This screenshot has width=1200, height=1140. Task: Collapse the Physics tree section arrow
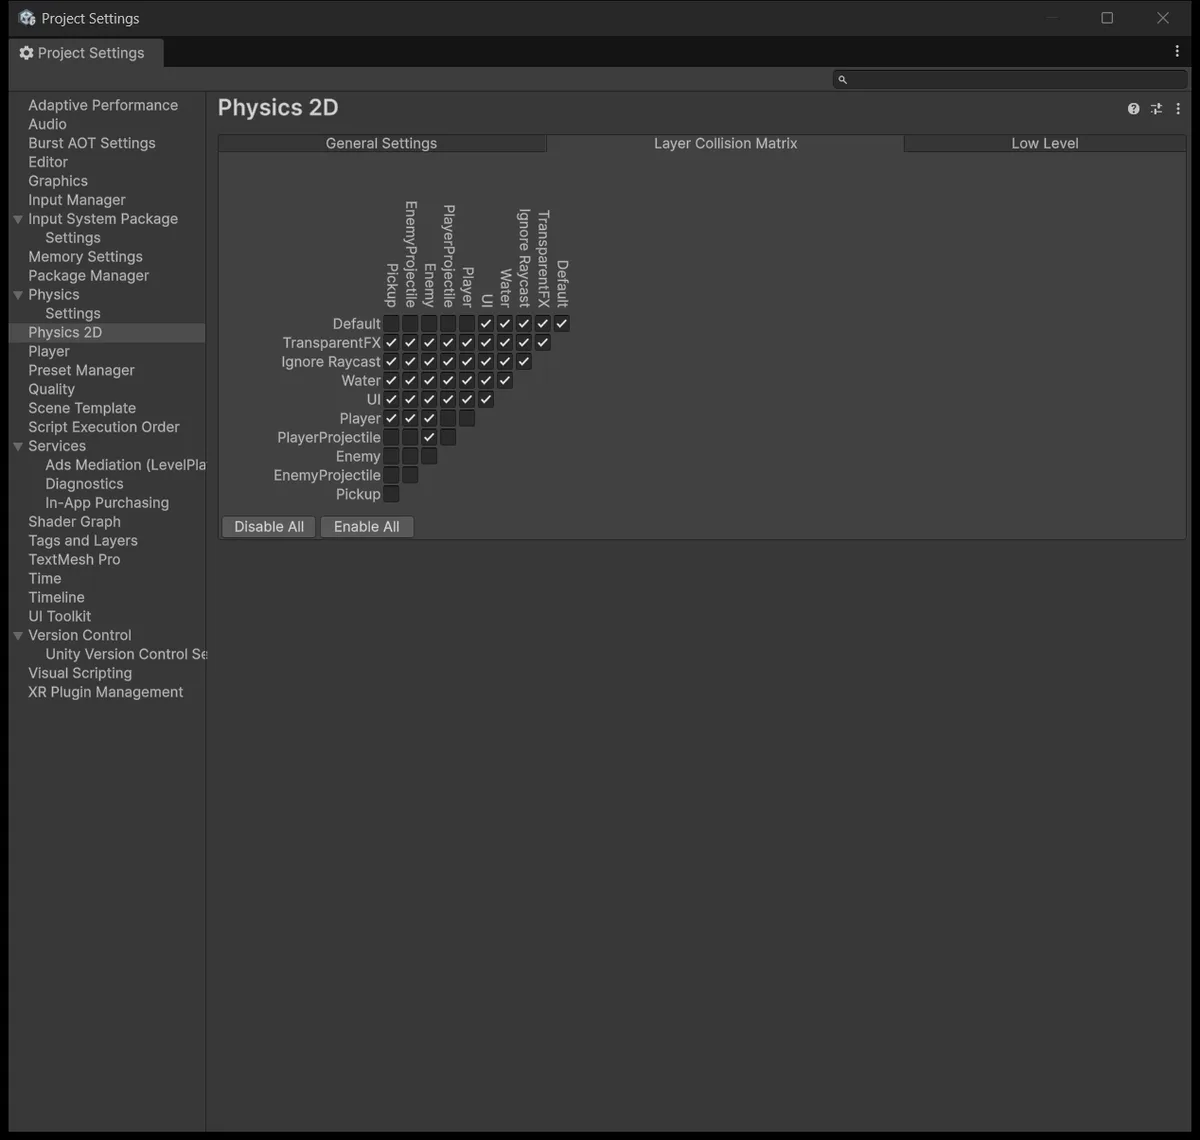(x=18, y=295)
